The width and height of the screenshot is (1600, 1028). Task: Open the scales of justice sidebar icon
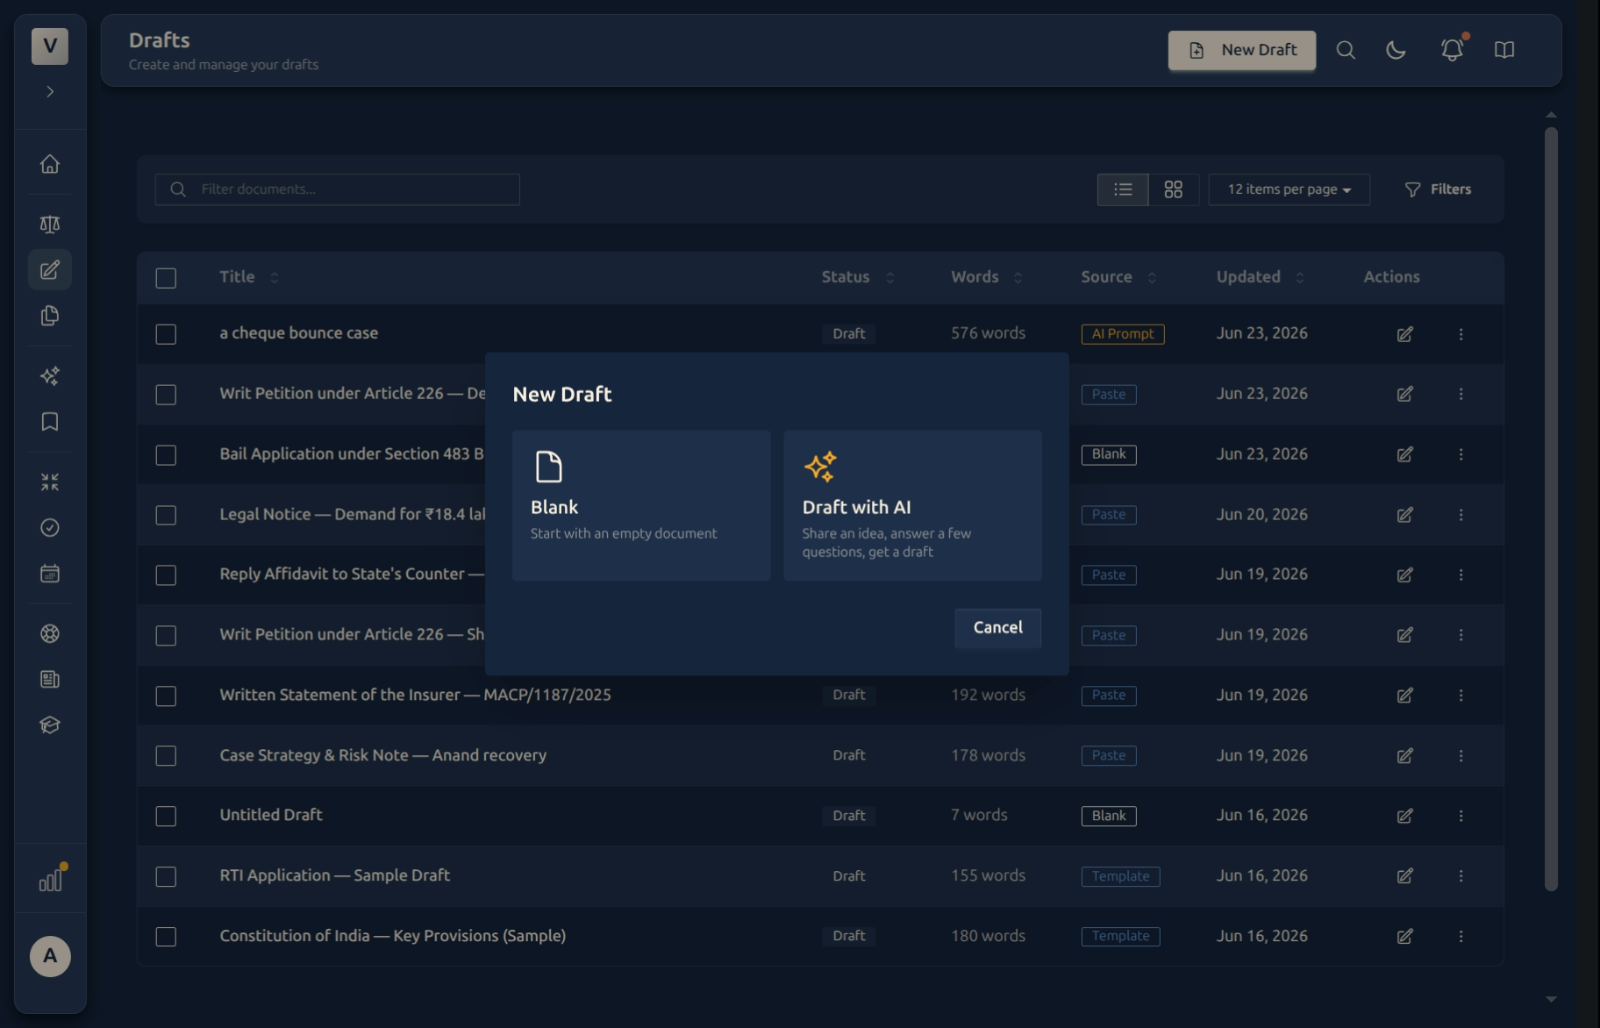(50, 224)
